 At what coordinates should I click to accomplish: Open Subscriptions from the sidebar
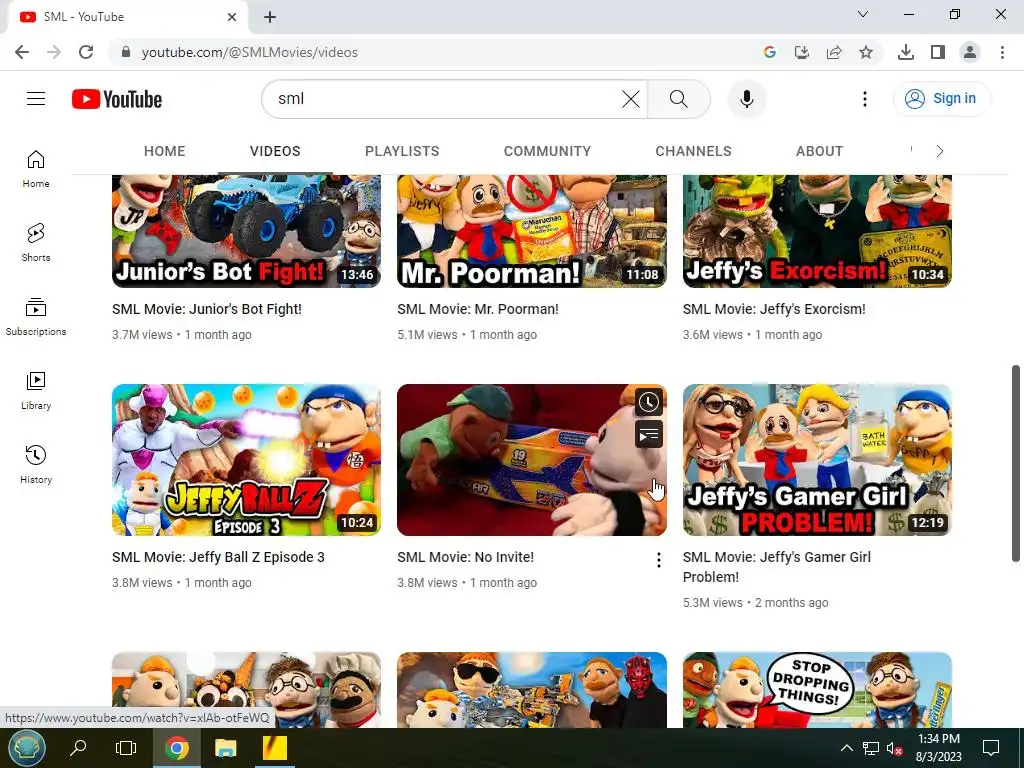pyautogui.click(x=36, y=317)
